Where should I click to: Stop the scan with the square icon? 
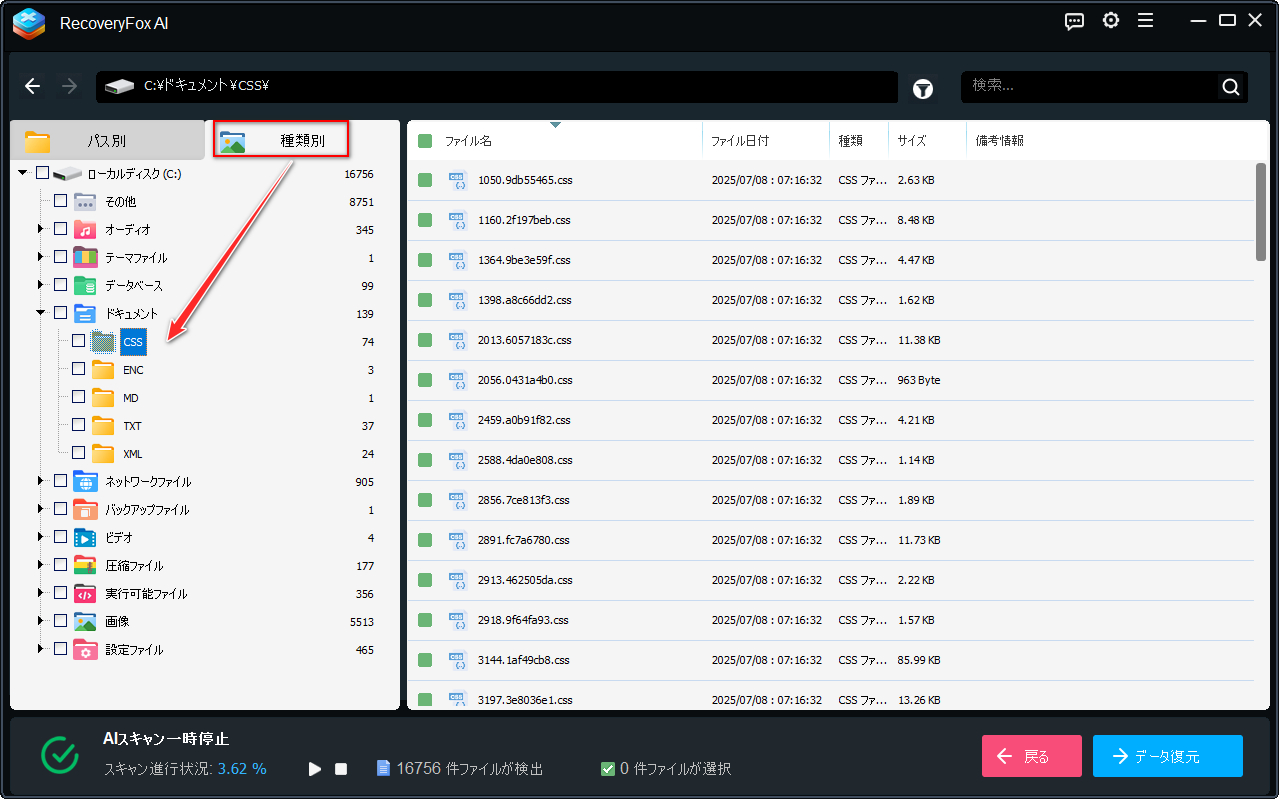(x=341, y=769)
